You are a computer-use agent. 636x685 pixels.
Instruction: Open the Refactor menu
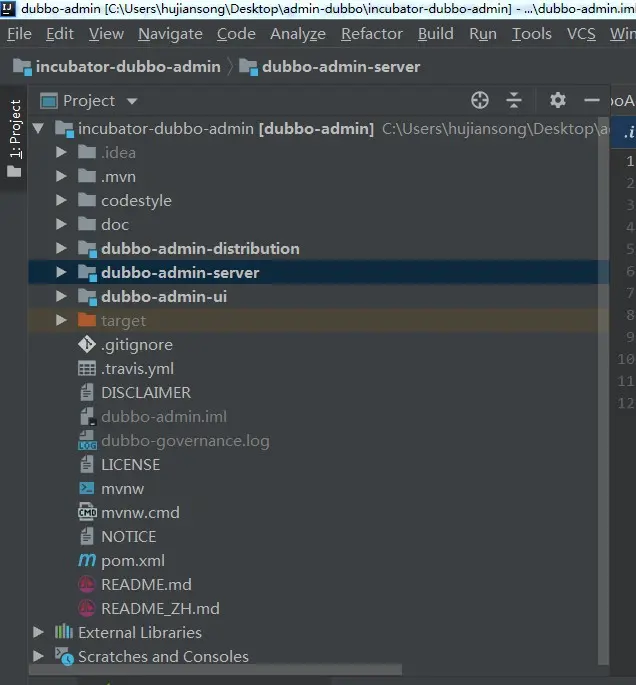pyautogui.click(x=372, y=34)
